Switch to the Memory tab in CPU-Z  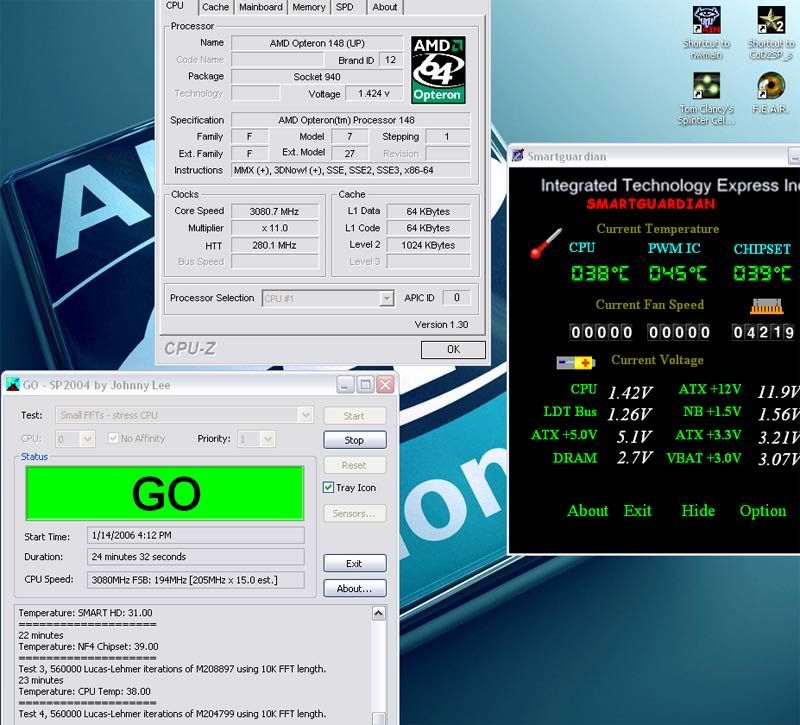coord(309,7)
